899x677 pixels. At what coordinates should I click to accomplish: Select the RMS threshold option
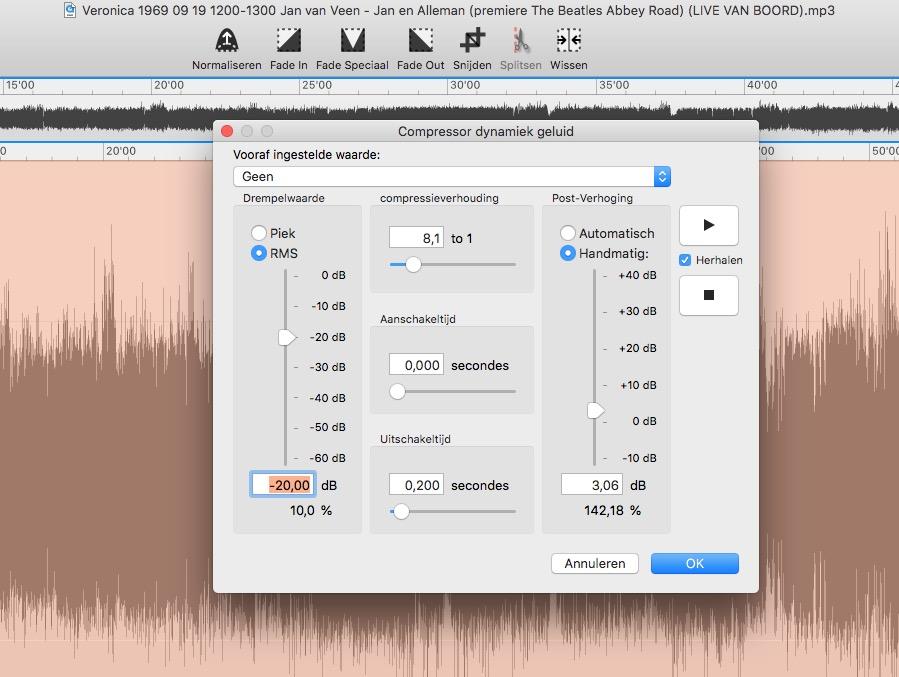tap(259, 253)
